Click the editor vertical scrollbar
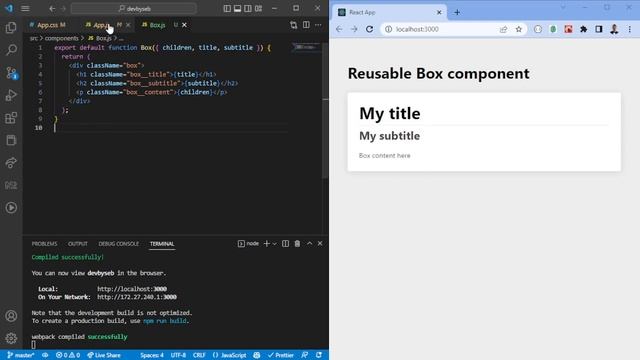 (325, 110)
